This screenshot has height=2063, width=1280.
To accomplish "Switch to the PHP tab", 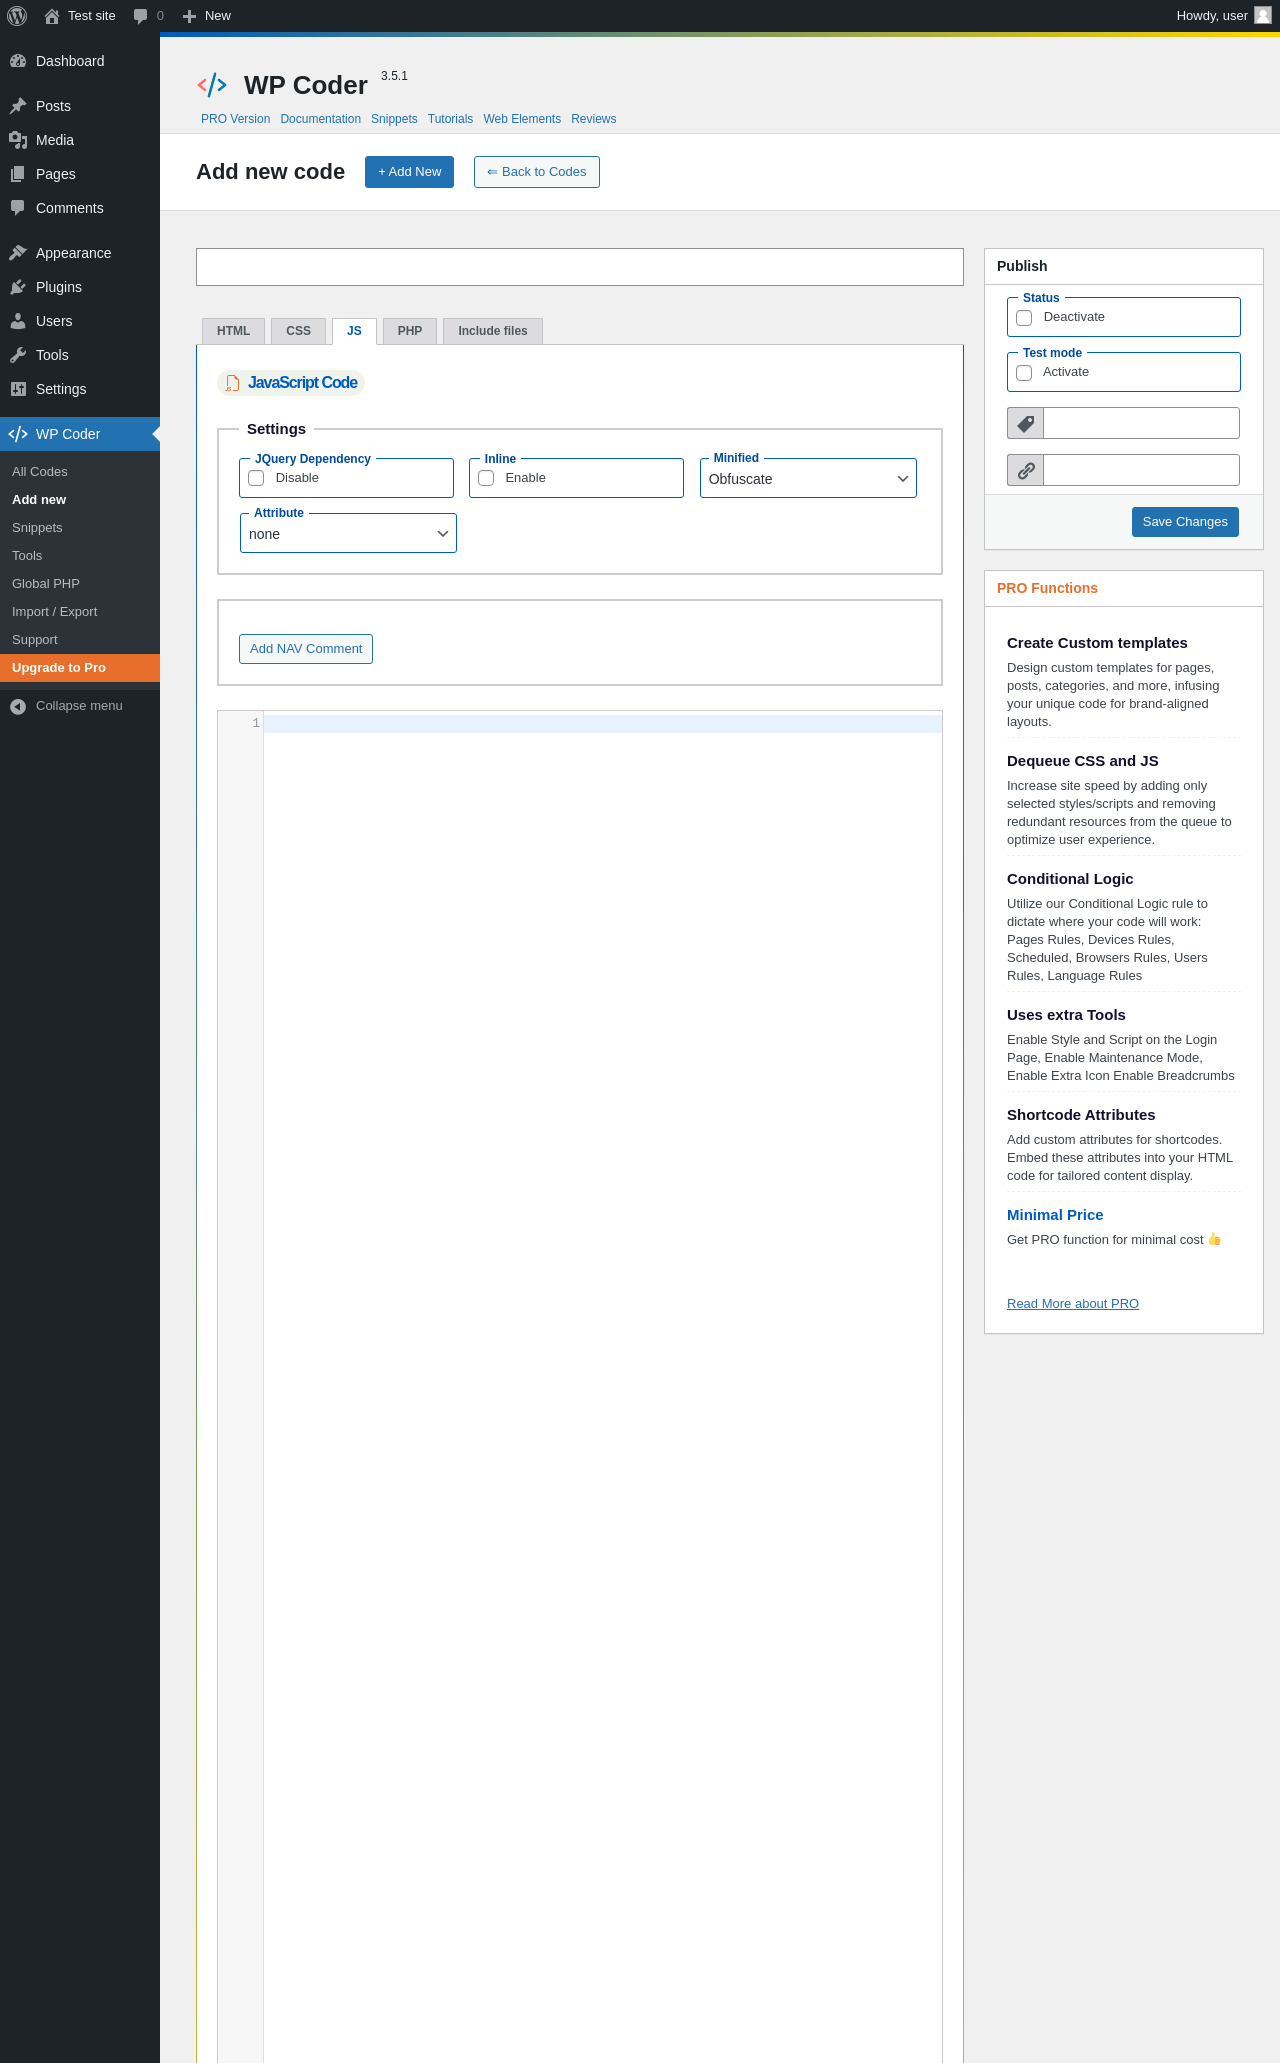I will (x=410, y=331).
